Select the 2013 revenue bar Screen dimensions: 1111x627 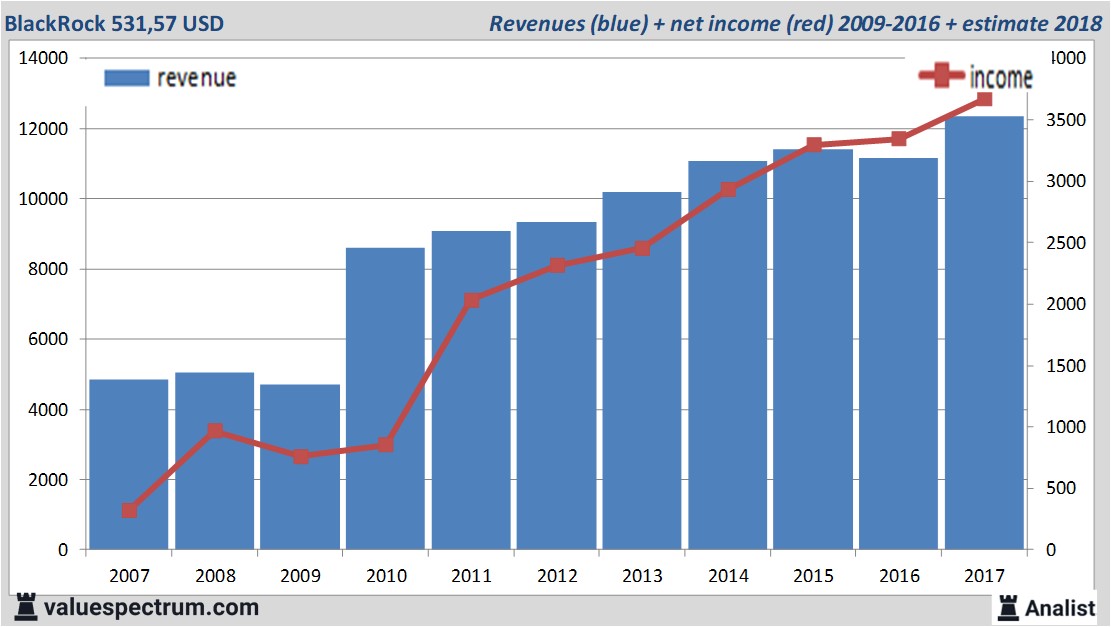pos(642,371)
